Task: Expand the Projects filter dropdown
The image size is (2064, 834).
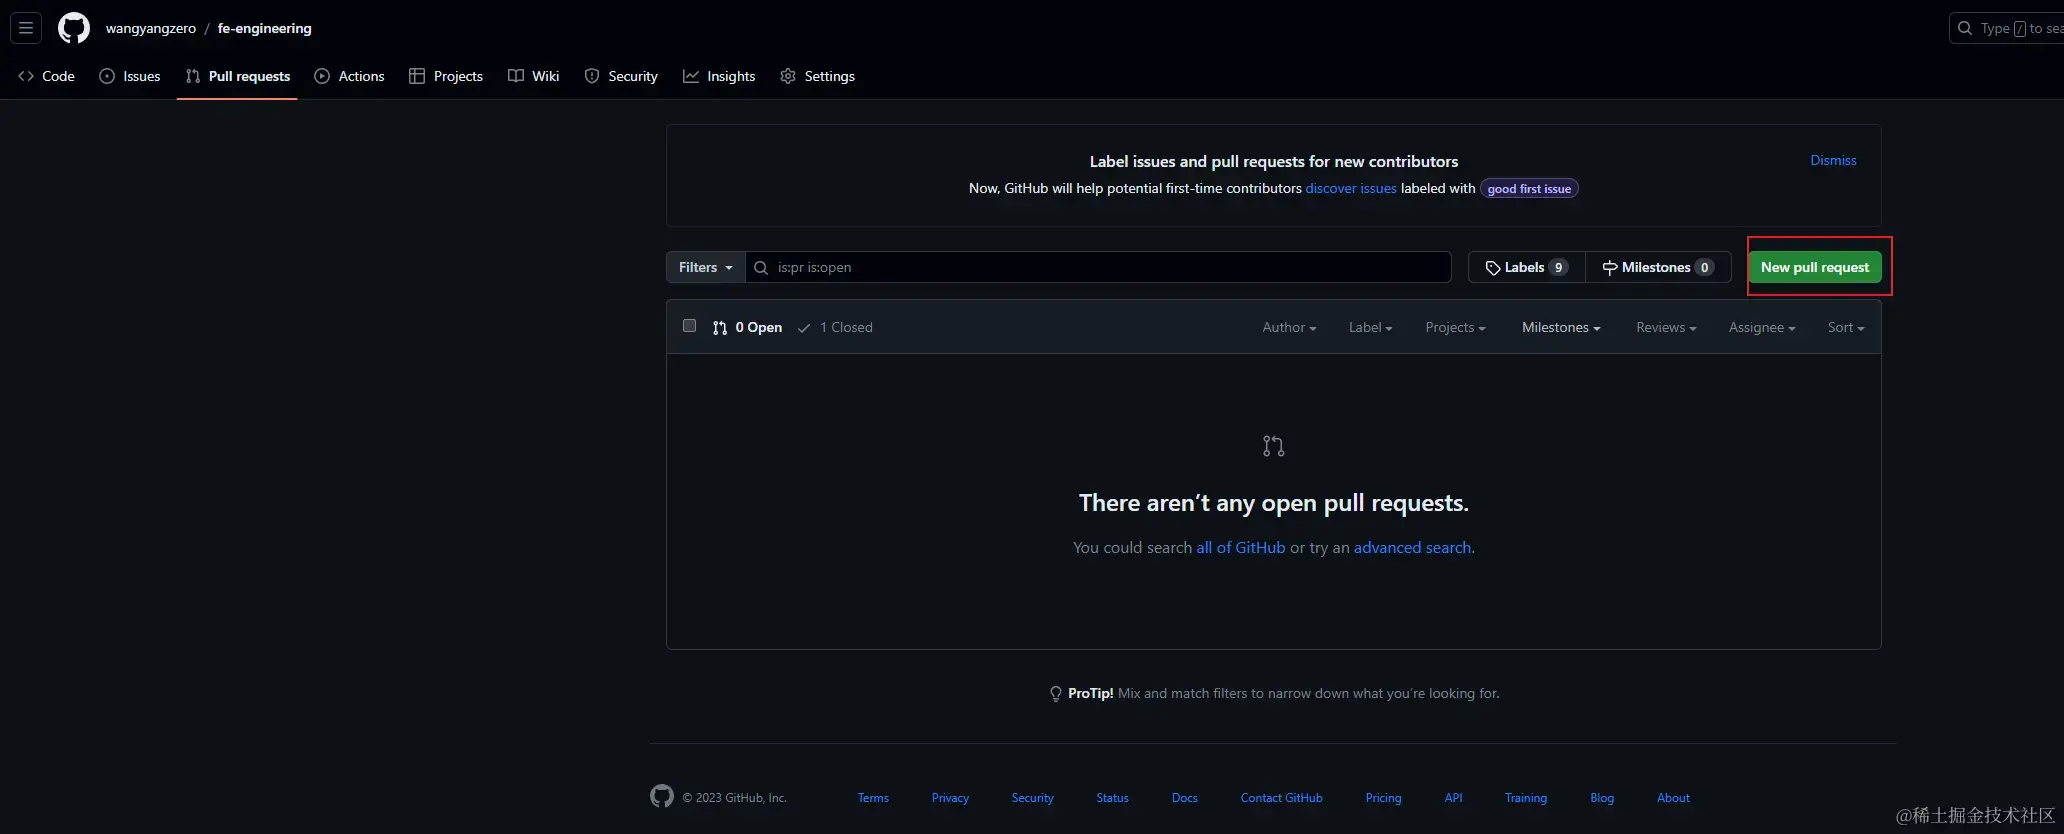Action: 1455,327
